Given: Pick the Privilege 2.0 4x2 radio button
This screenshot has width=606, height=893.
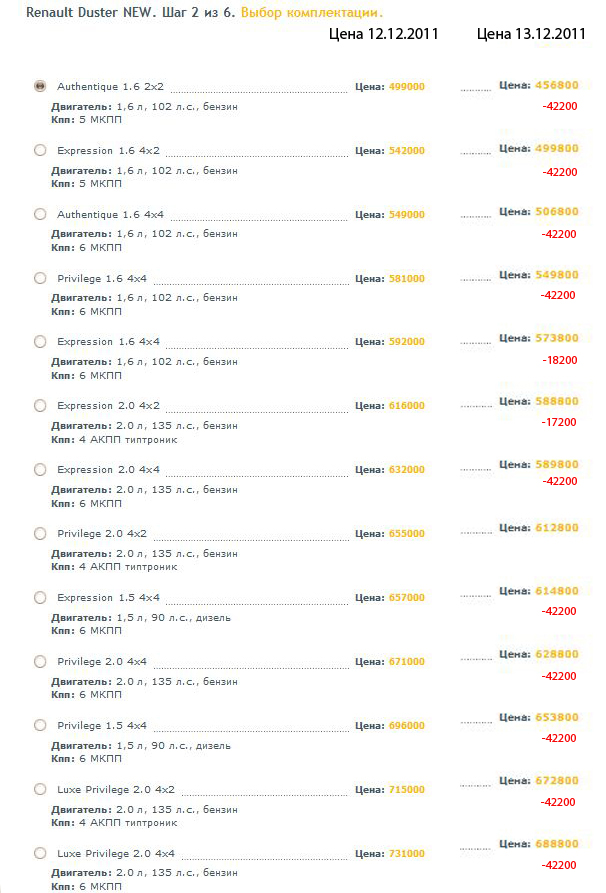Looking at the screenshot, I should 40,534.
